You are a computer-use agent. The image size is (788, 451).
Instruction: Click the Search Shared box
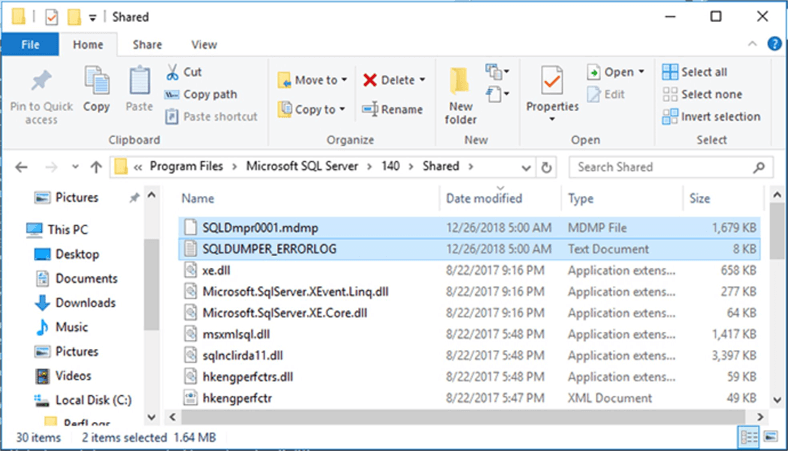(670, 167)
